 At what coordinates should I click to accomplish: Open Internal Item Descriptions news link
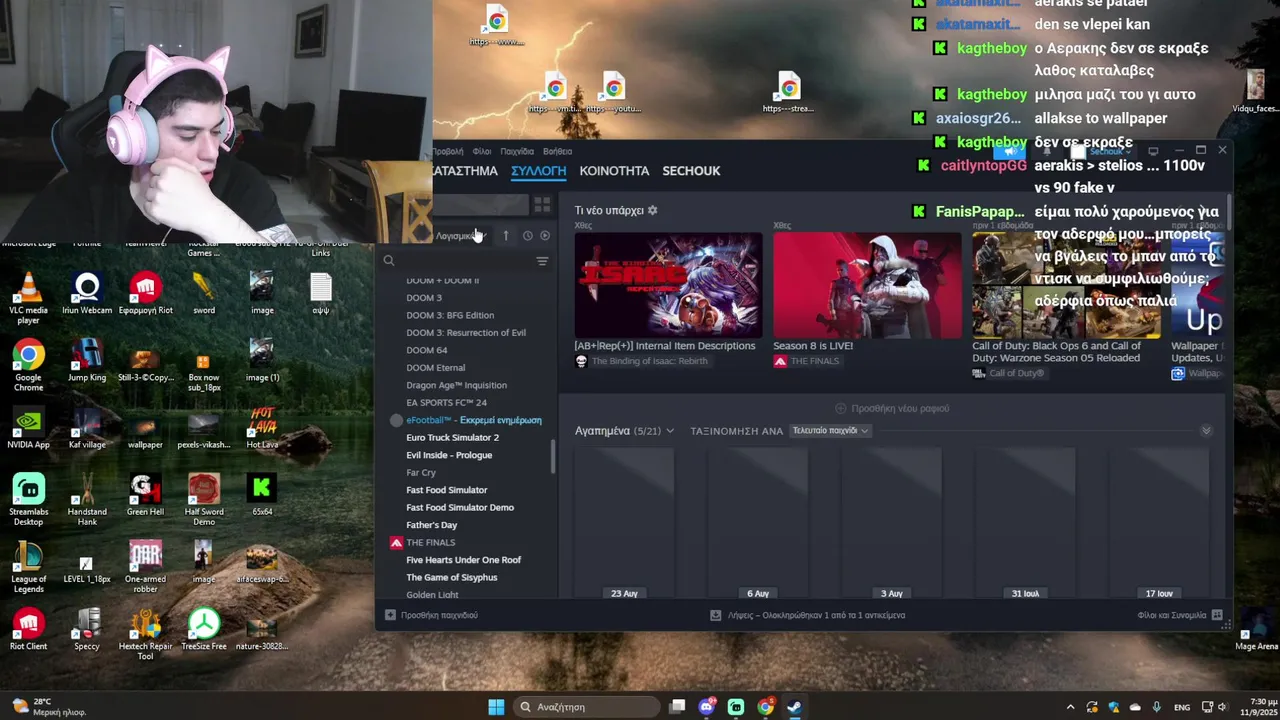coord(665,345)
